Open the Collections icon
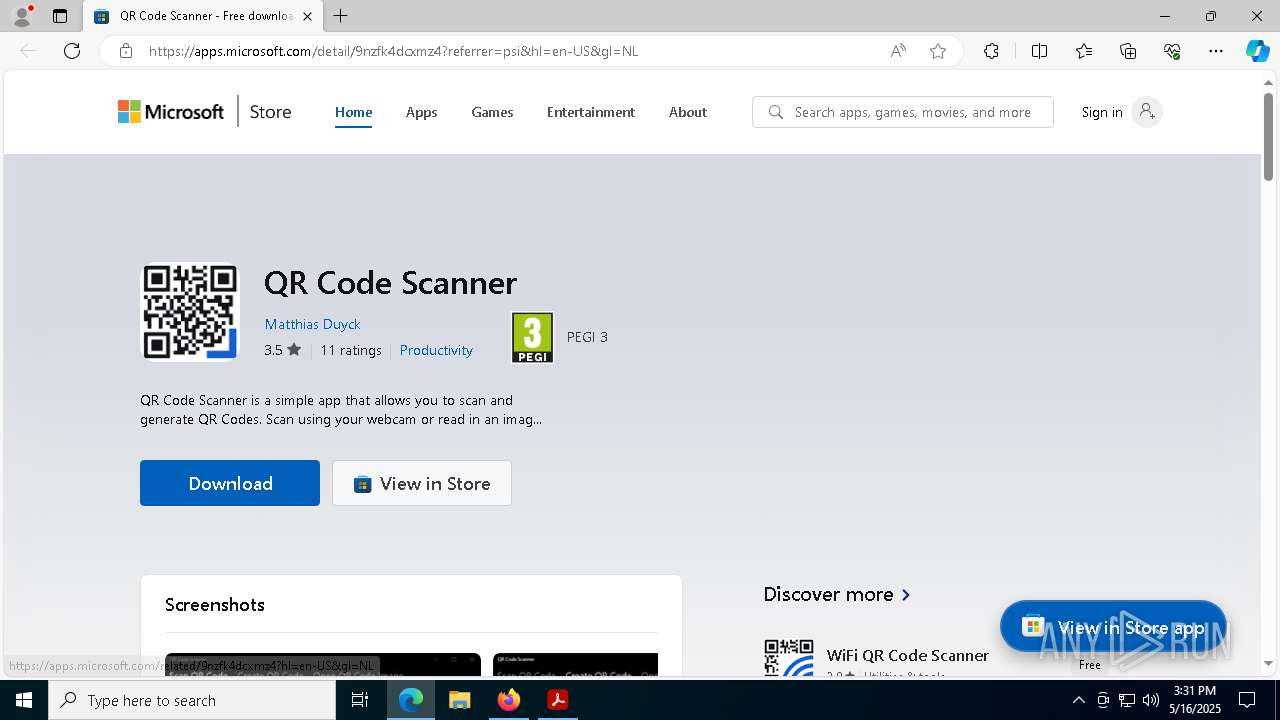1280x720 pixels. (1128, 51)
